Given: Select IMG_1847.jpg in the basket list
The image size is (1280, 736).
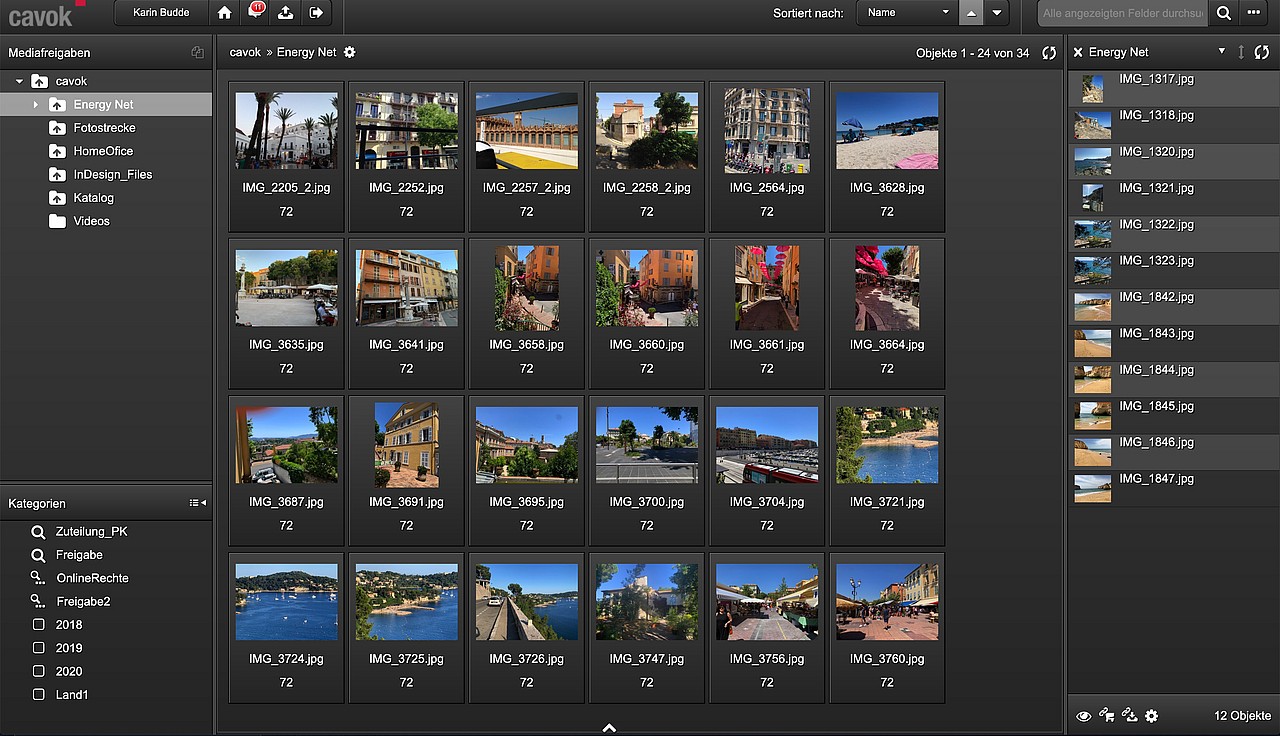Looking at the screenshot, I should [x=1174, y=488].
